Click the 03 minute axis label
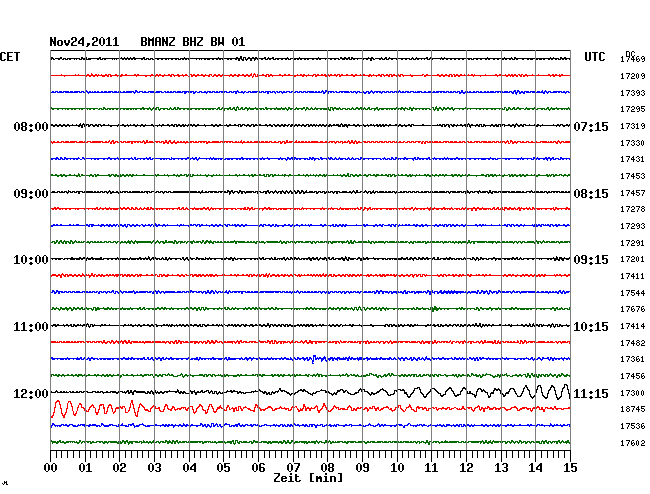 154,468
